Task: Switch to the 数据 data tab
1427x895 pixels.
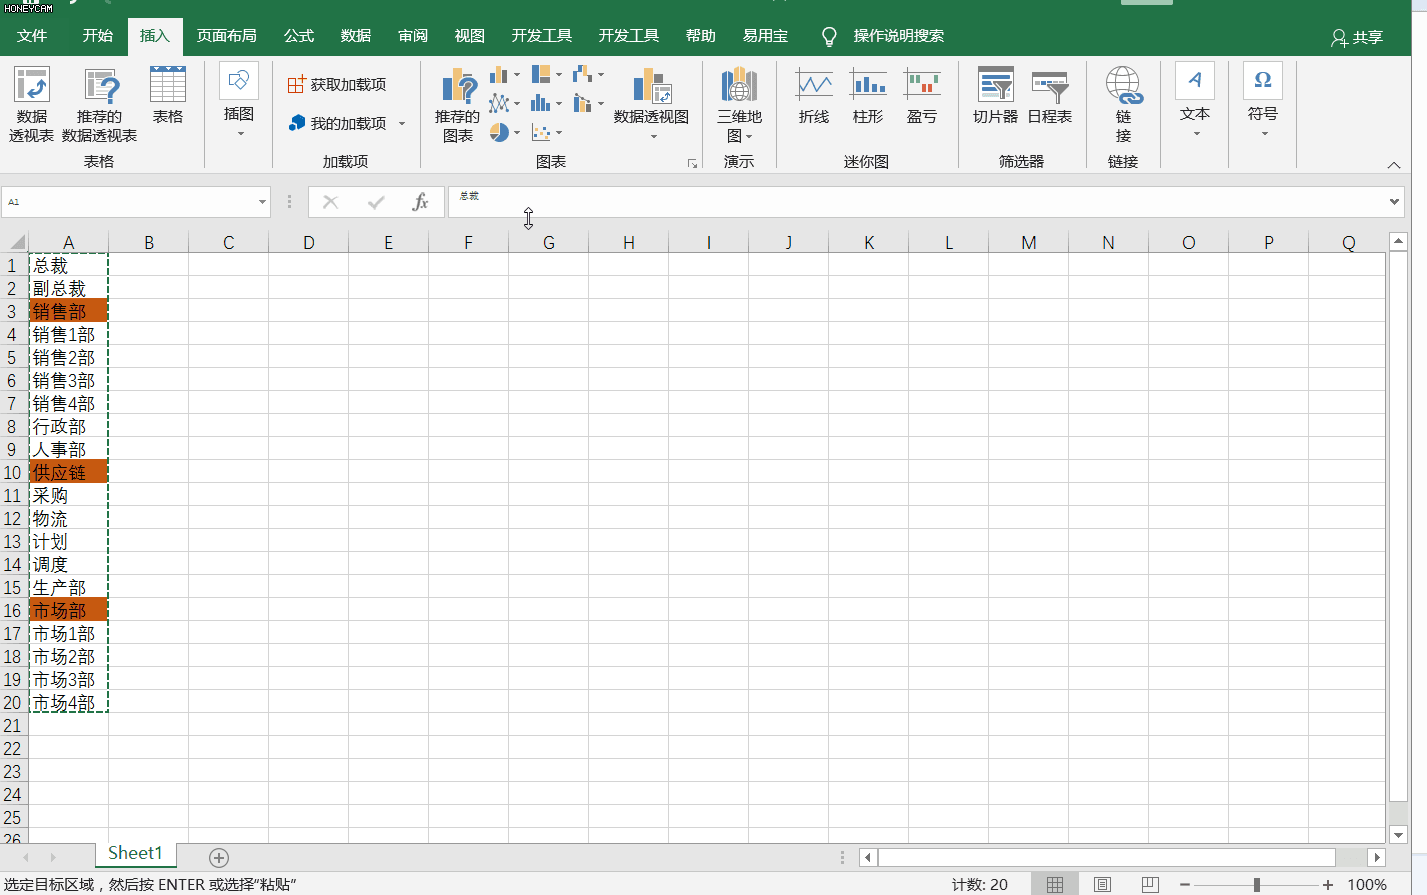Action: [356, 36]
